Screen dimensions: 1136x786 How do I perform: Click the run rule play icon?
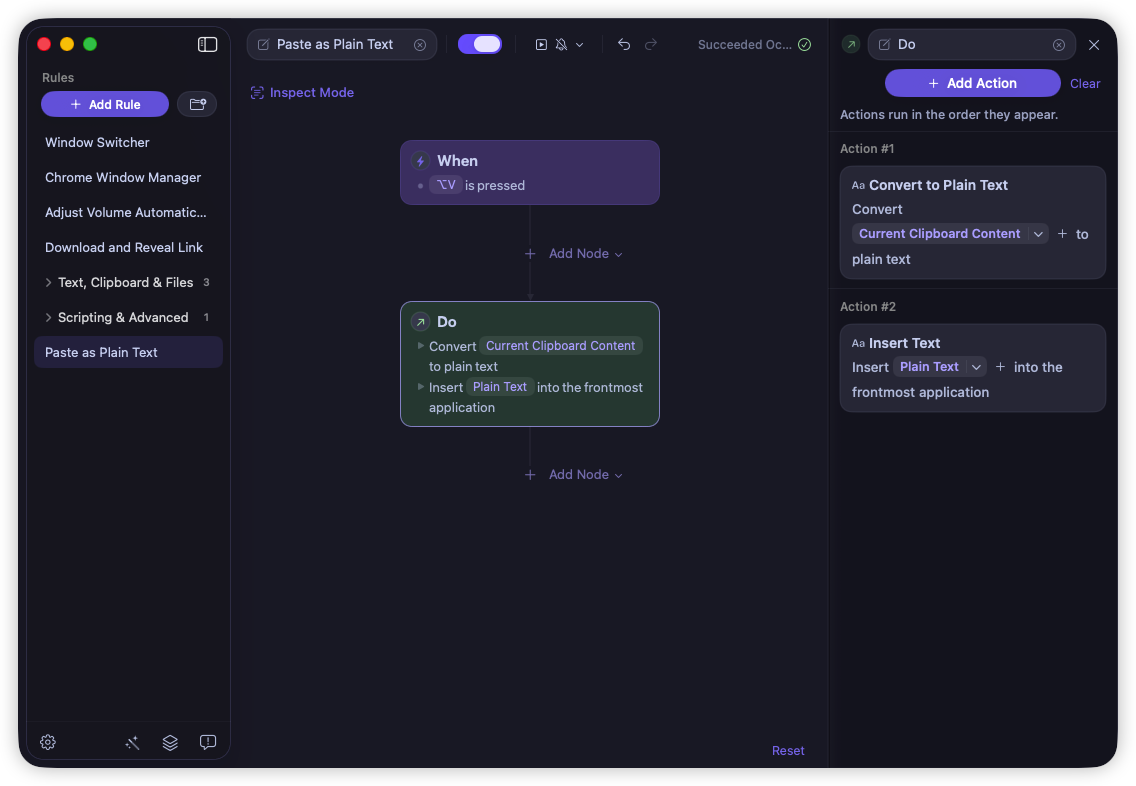(x=541, y=45)
